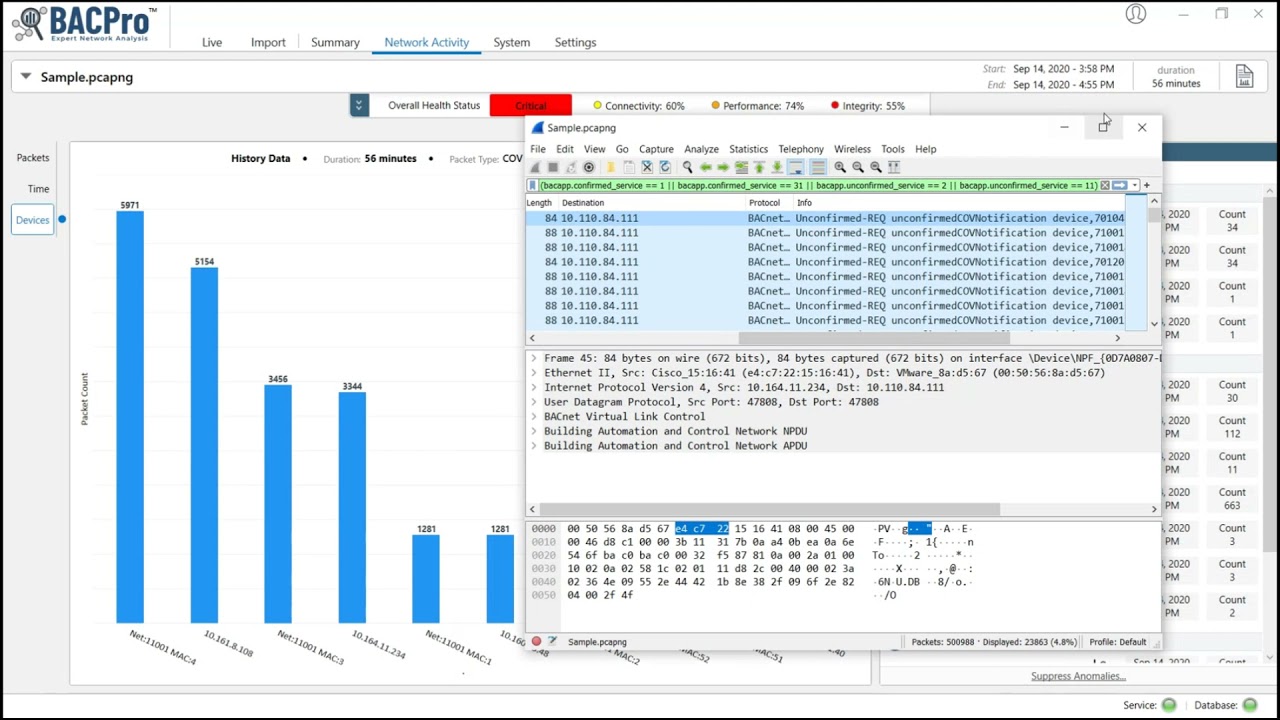Switch to BACPro System tab
This screenshot has height=720, width=1280.
[511, 42]
